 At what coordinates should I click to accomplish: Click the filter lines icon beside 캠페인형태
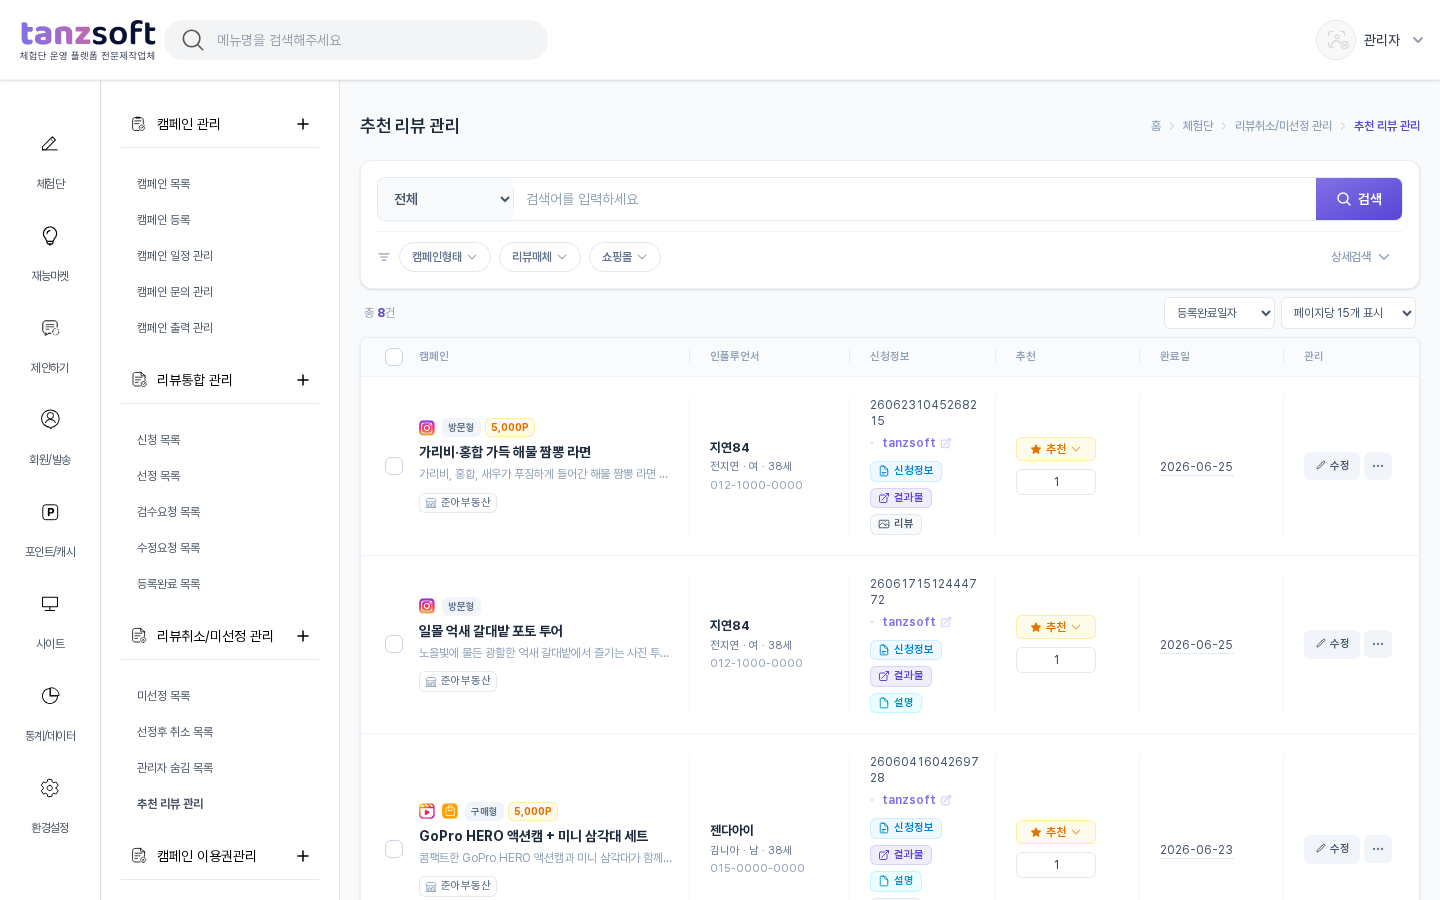click(384, 257)
